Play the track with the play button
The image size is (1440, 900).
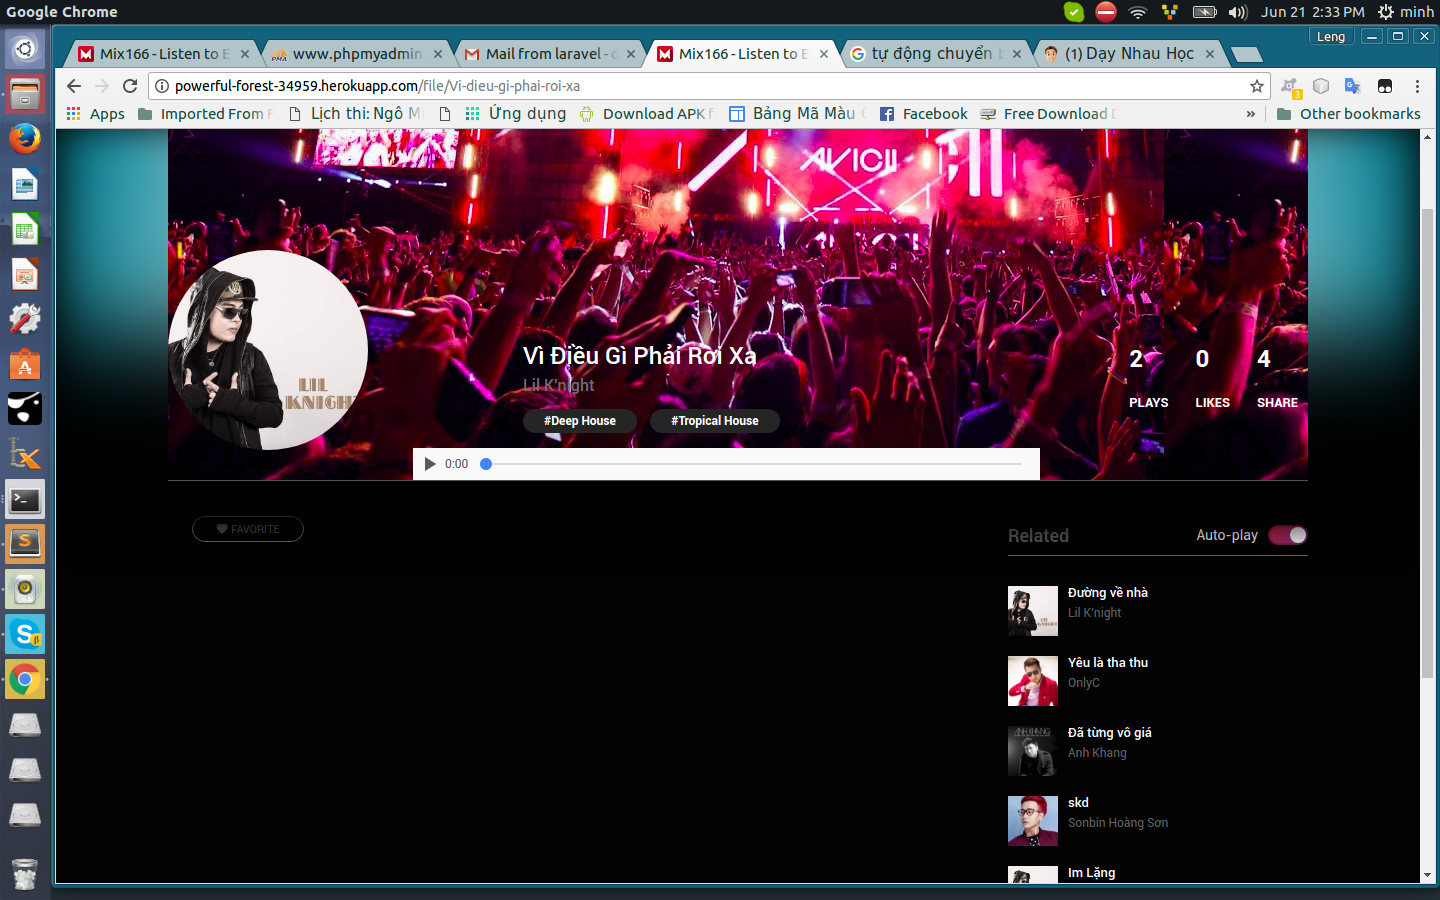(x=430, y=464)
